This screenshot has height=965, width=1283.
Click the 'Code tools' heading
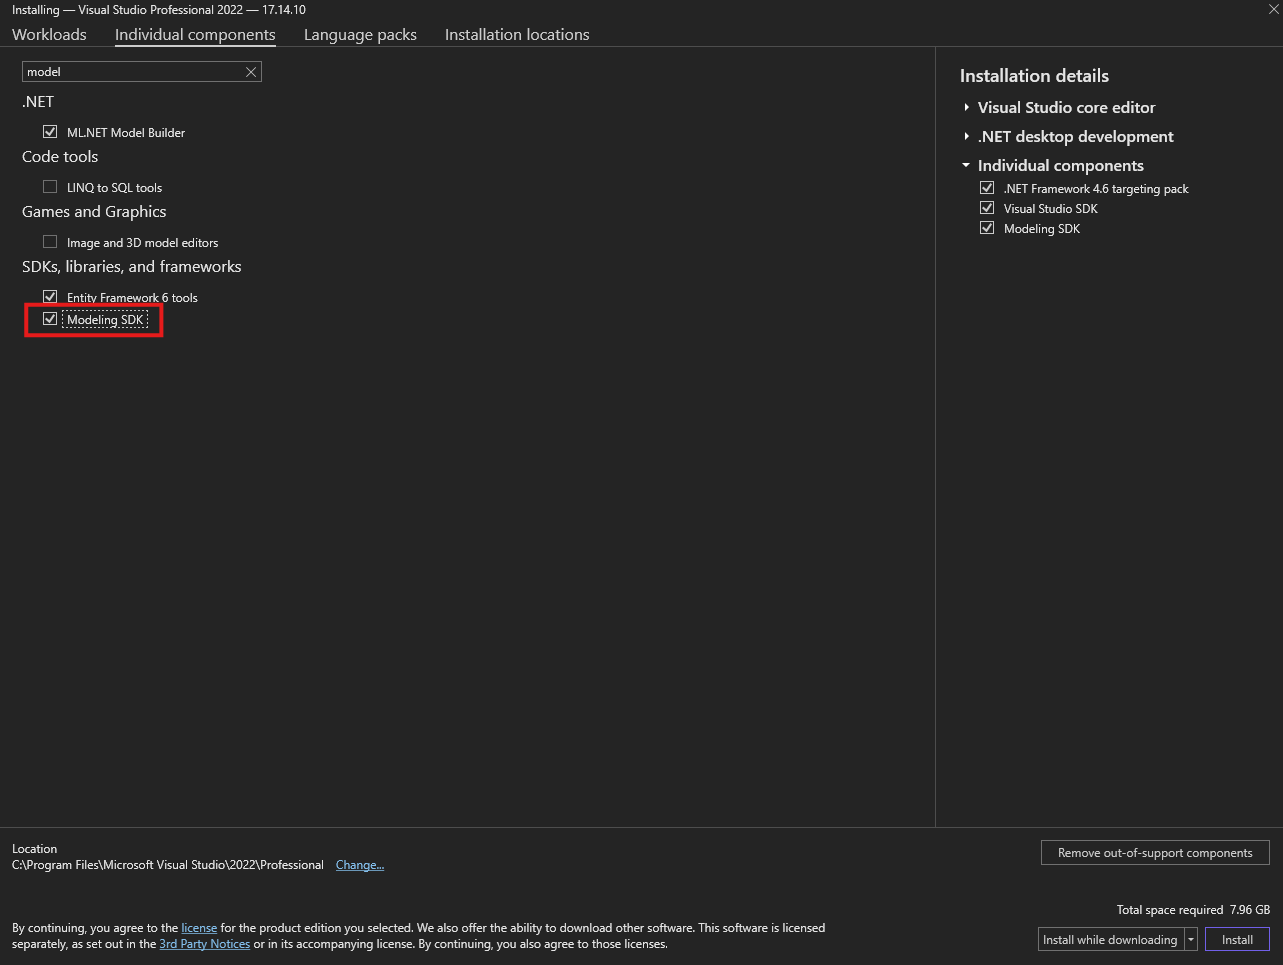[60, 156]
